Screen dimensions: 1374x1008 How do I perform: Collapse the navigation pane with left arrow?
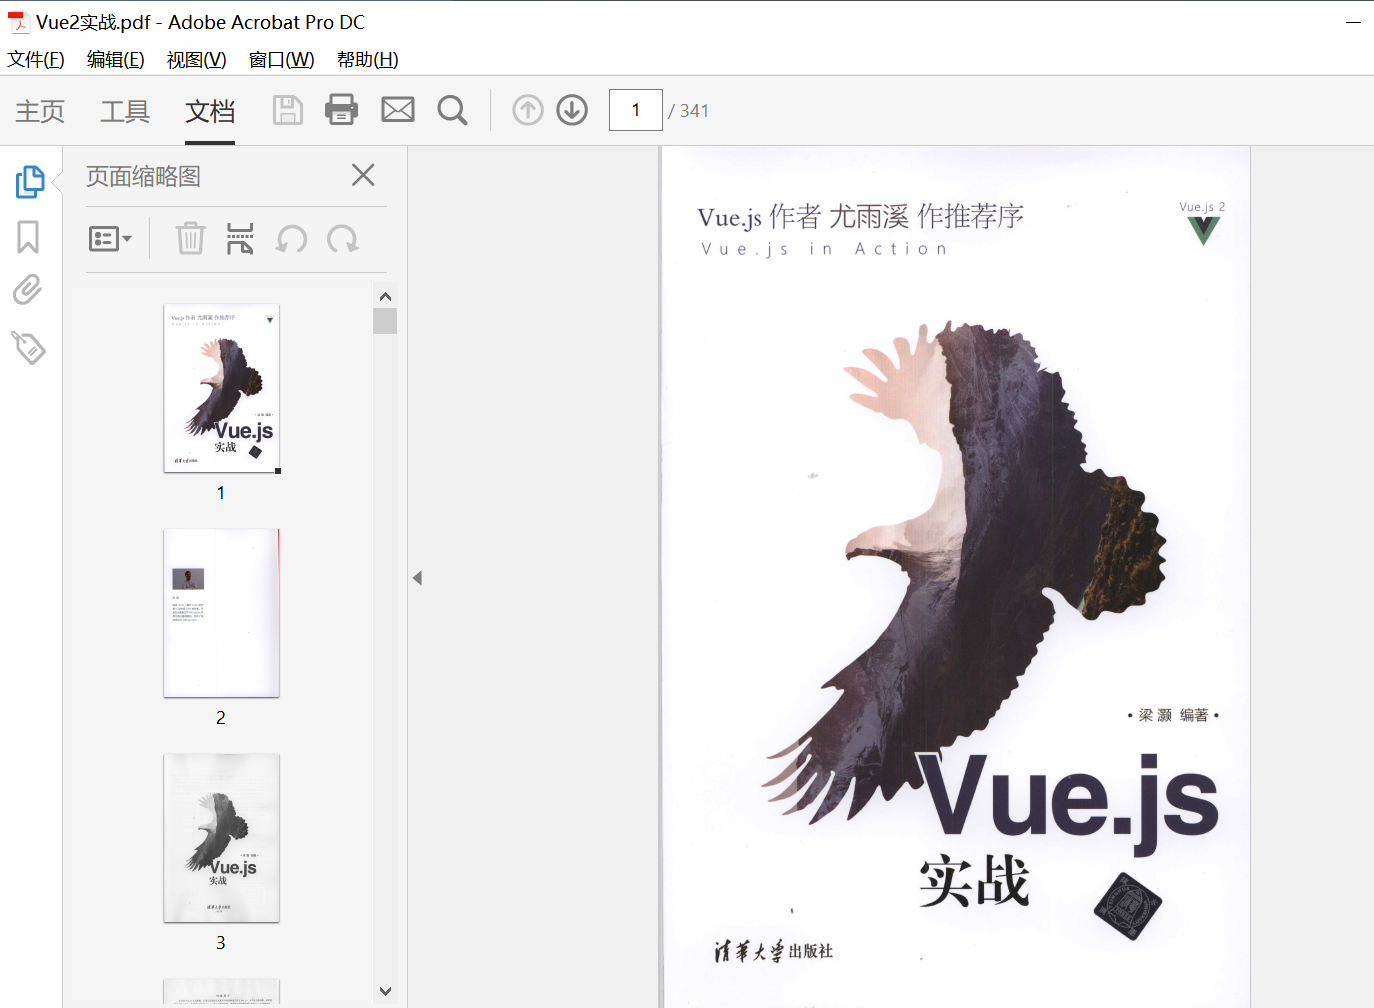point(417,578)
